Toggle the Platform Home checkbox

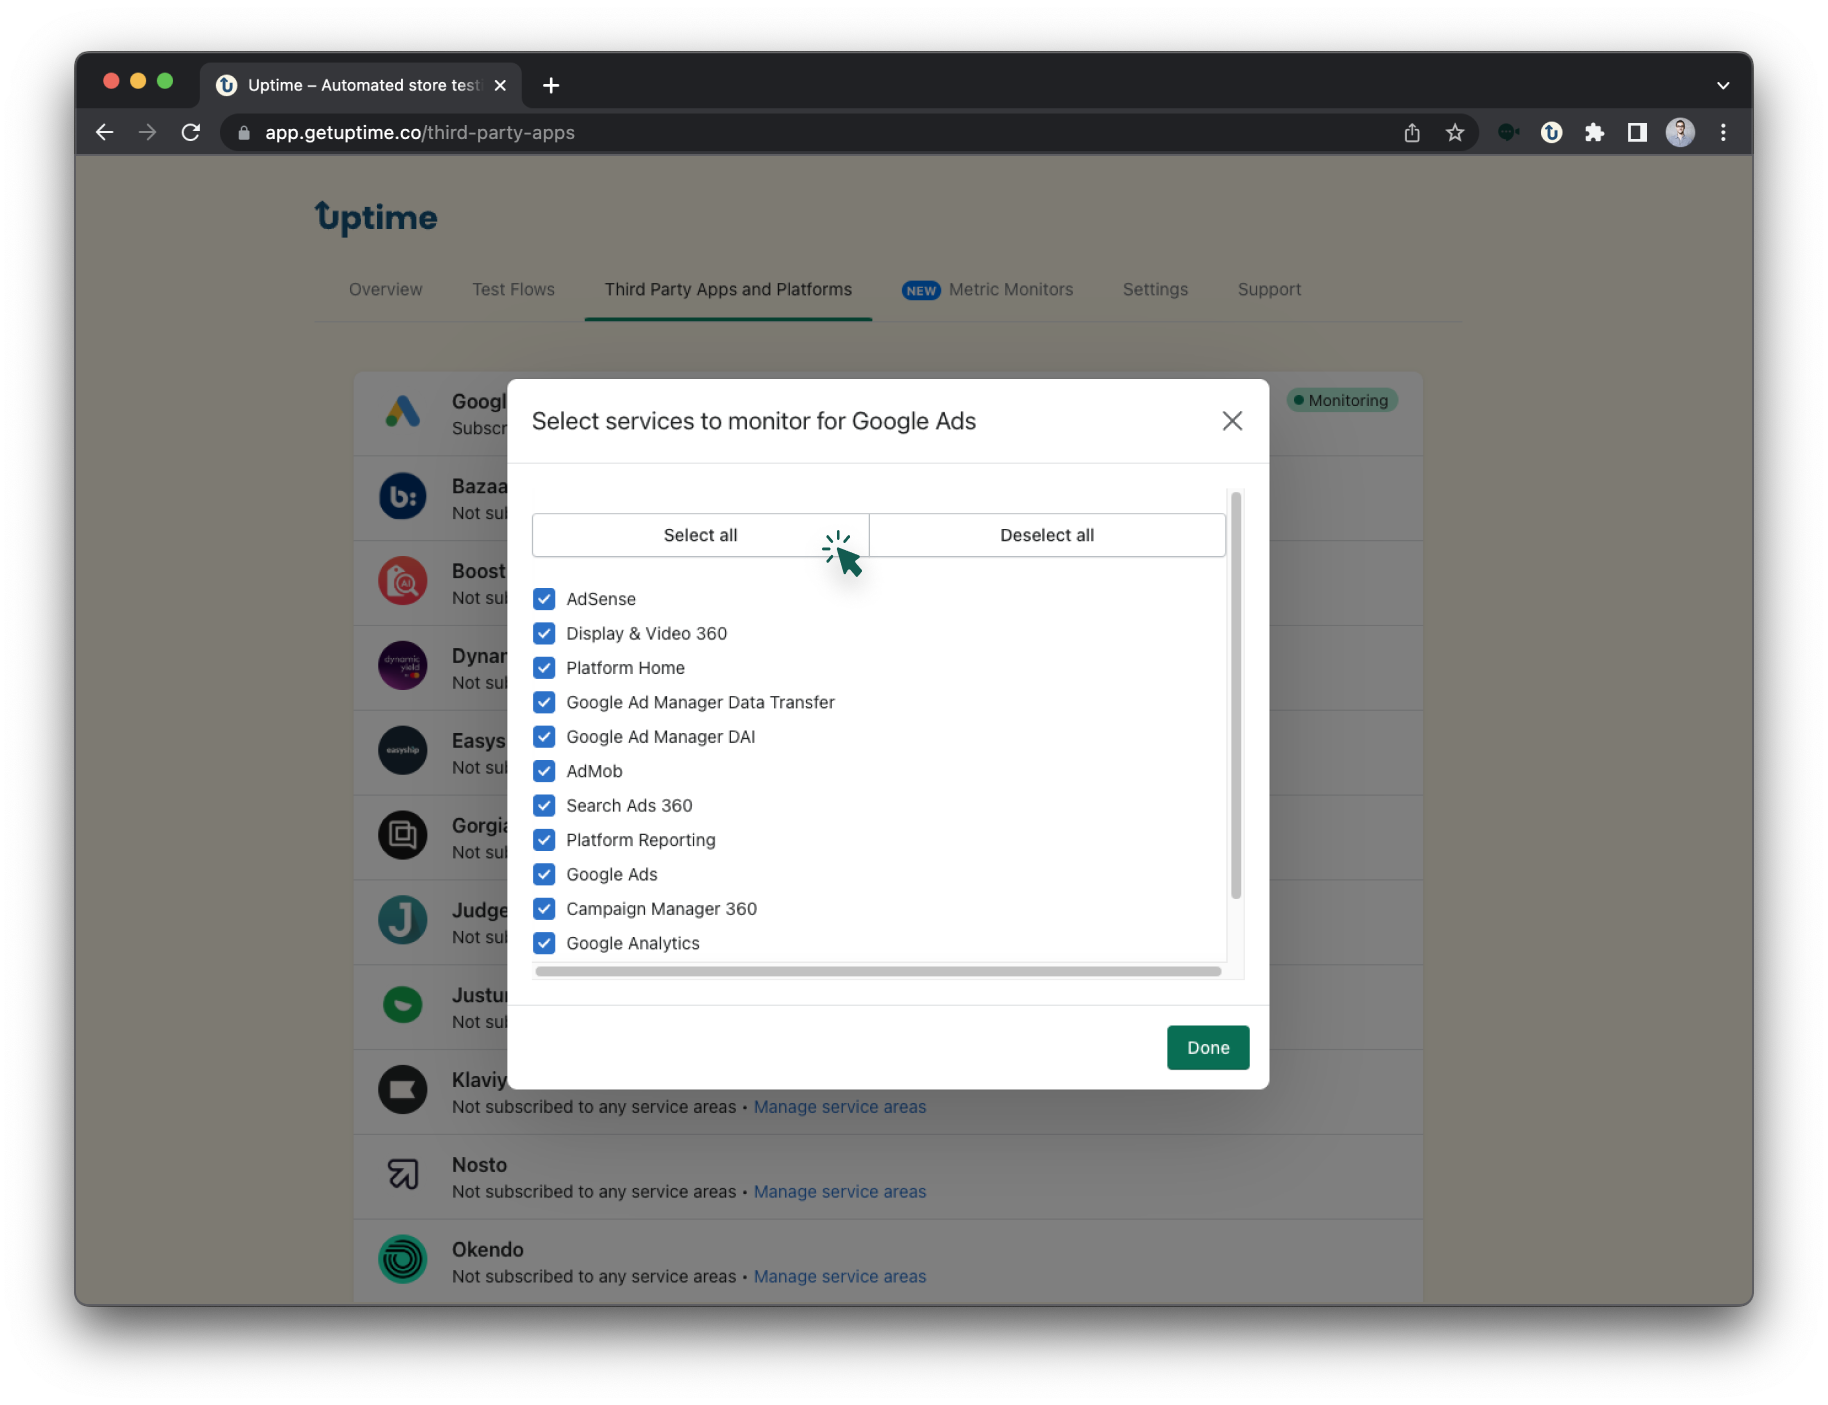coord(544,668)
